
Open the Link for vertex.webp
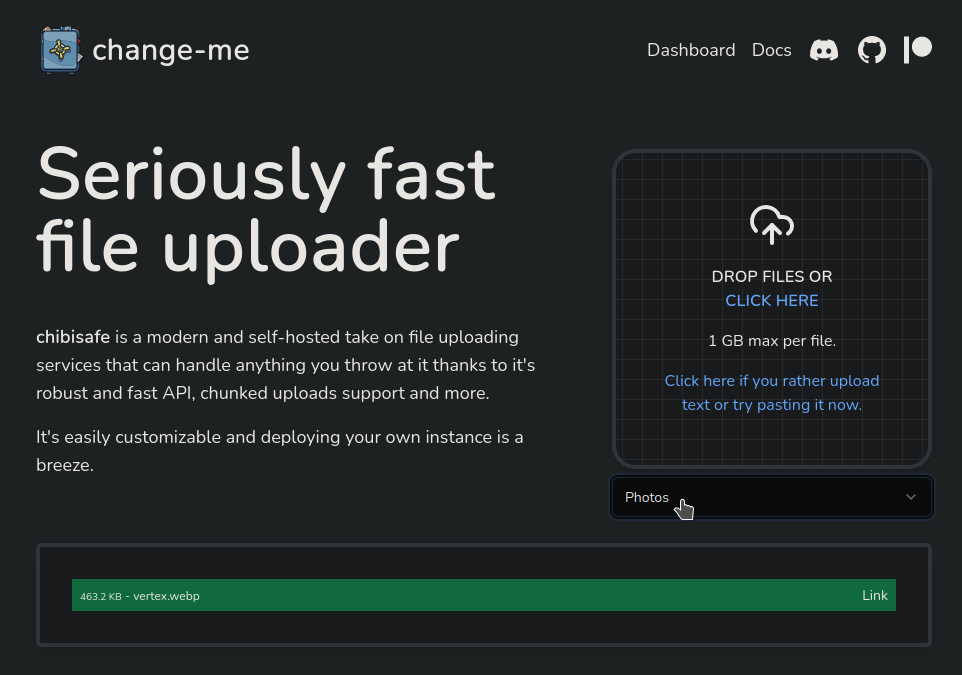(874, 595)
